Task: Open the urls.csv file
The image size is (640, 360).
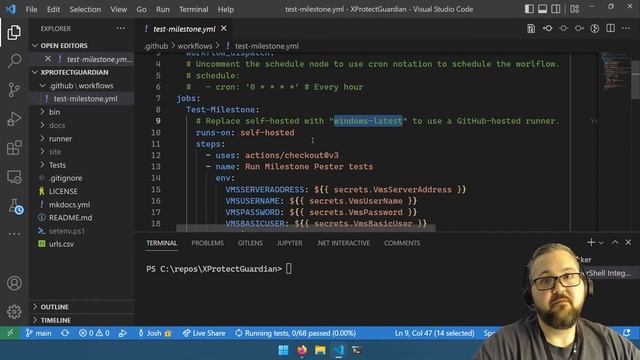Action: [61, 244]
